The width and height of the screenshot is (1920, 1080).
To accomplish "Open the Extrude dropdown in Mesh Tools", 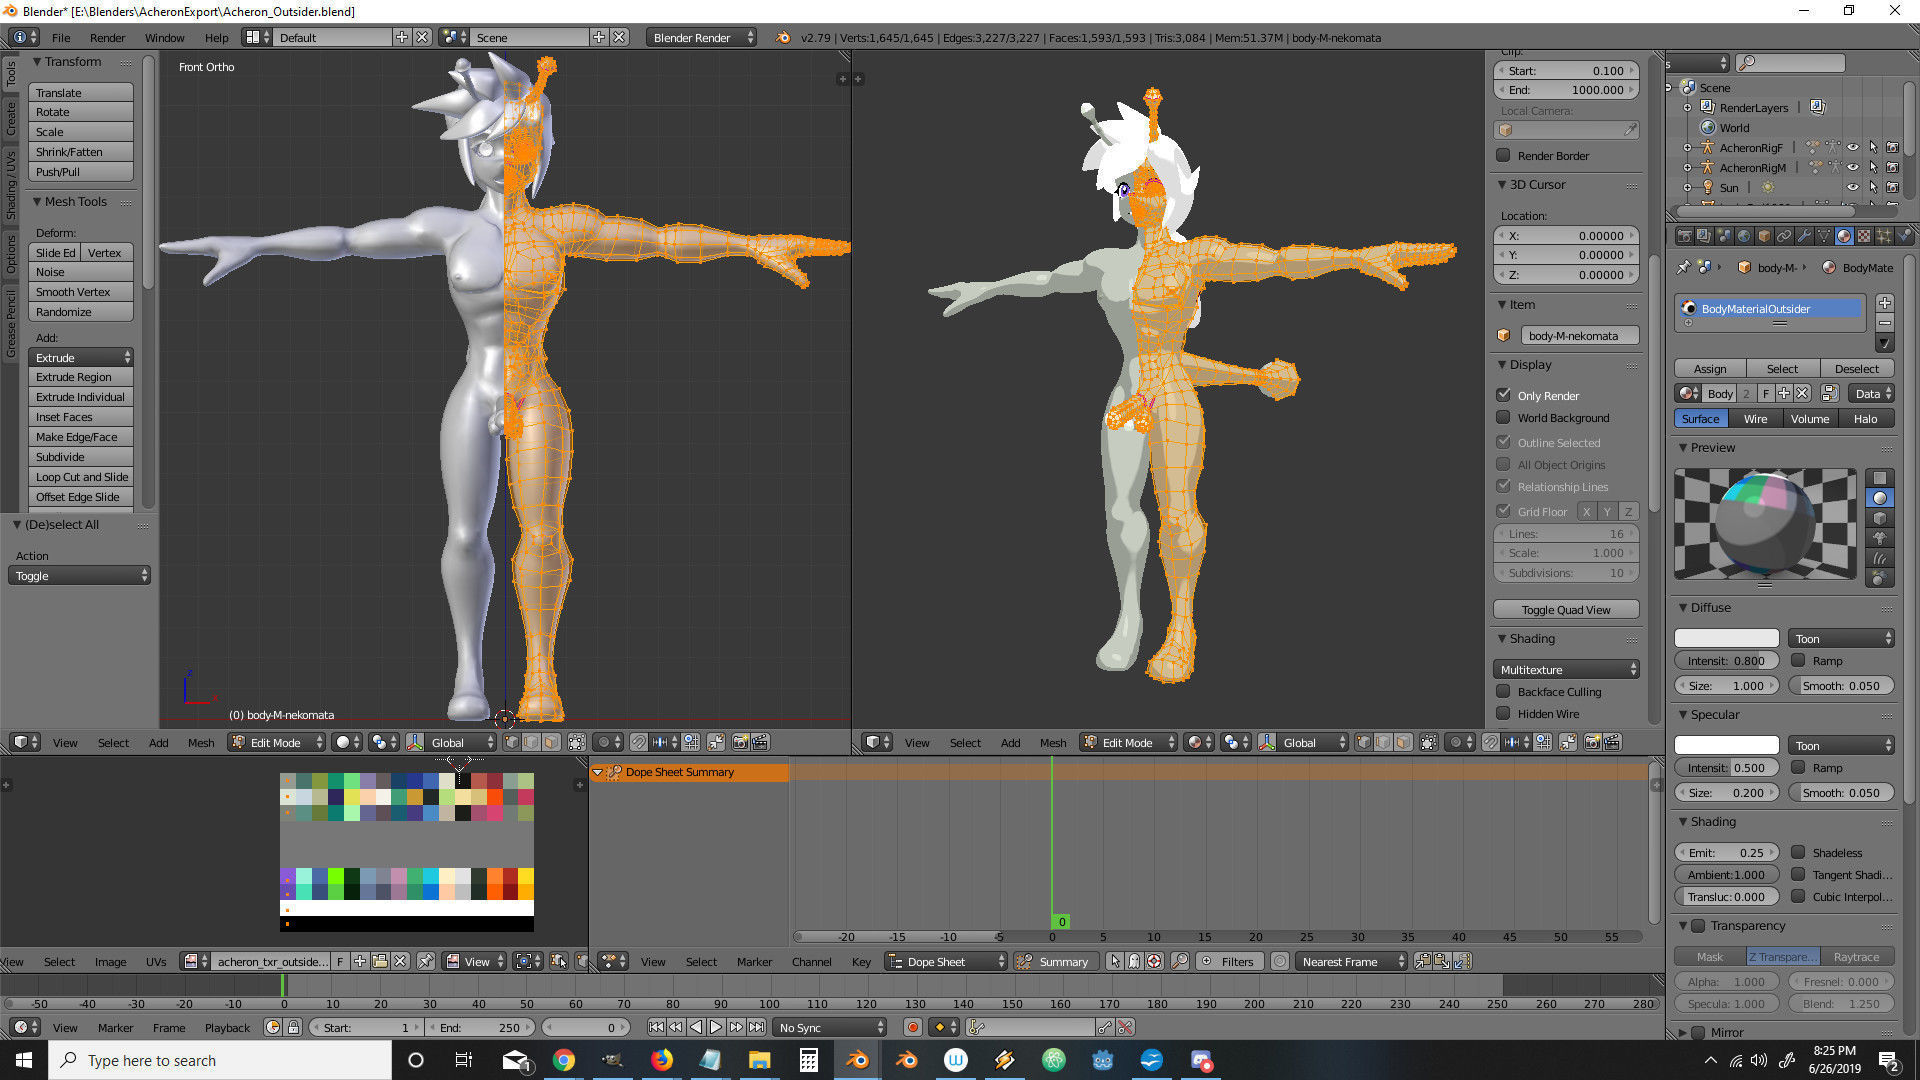I will click(82, 357).
